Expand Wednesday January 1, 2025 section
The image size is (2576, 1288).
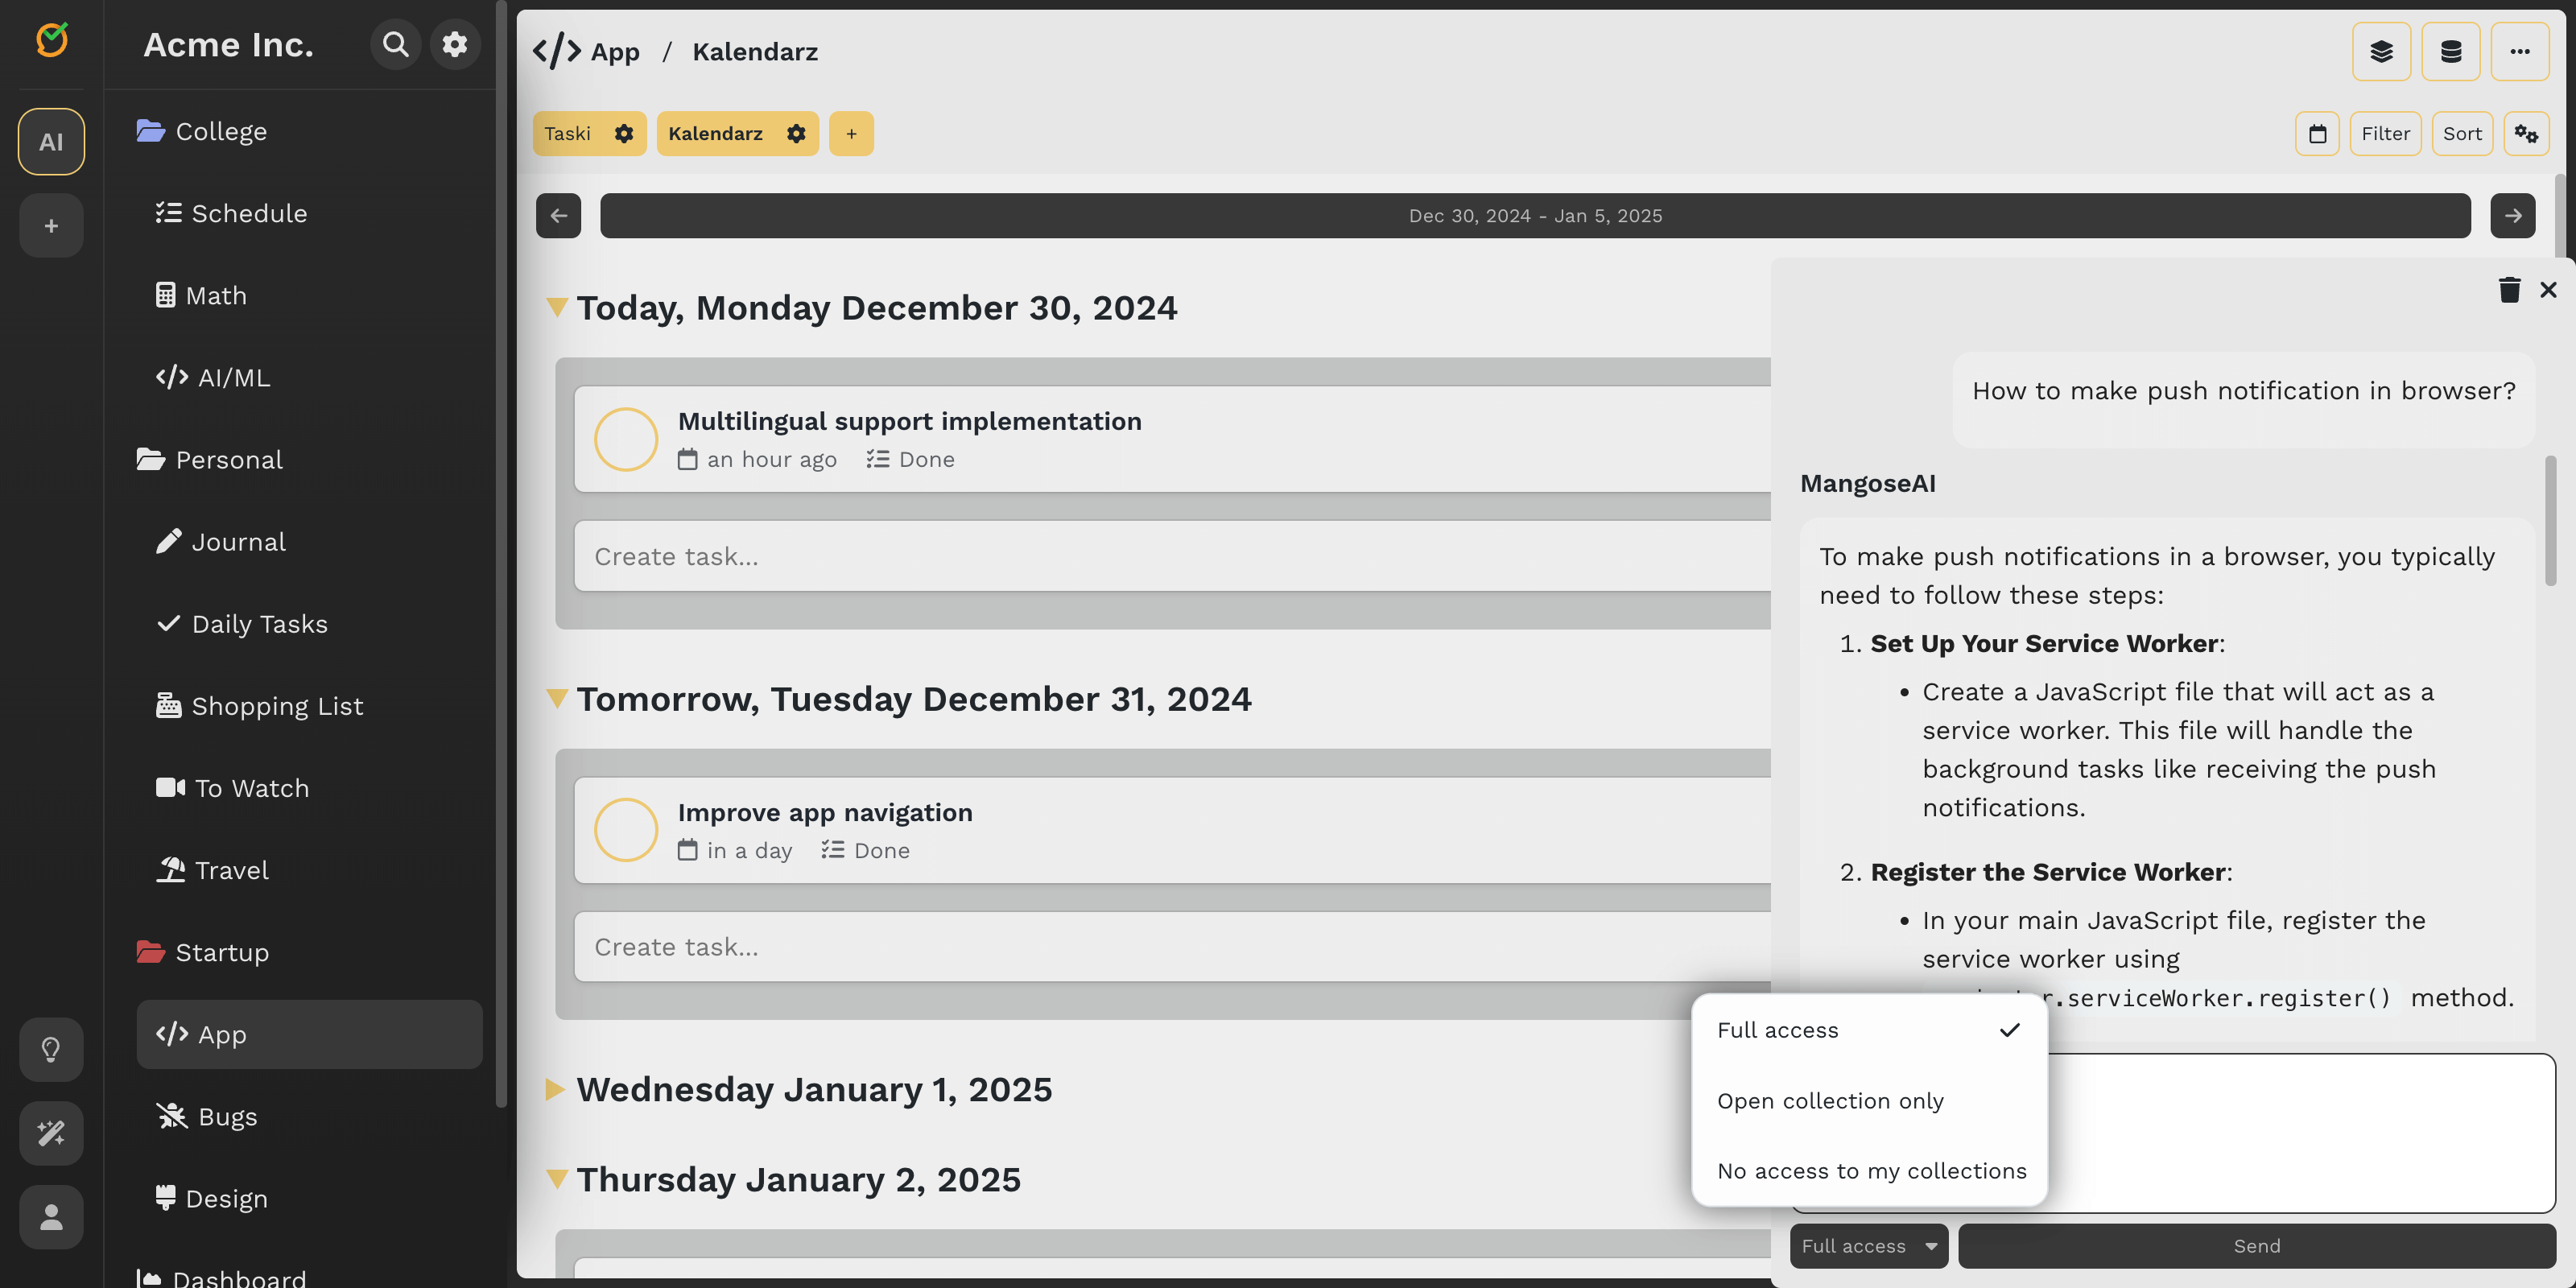click(555, 1088)
